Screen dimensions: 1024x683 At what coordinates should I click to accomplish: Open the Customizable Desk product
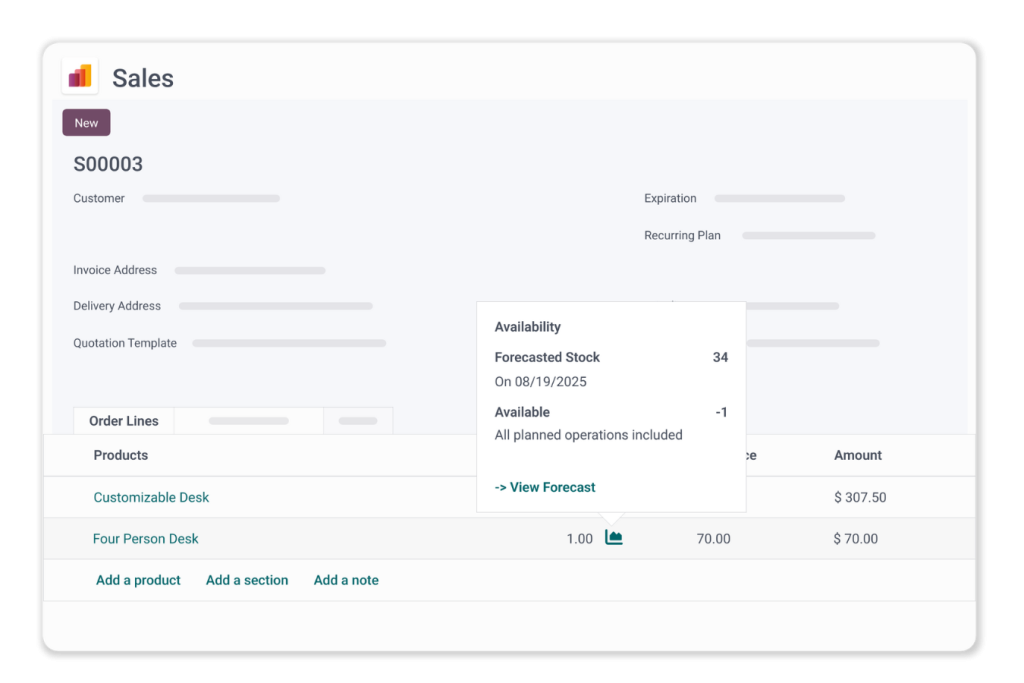[151, 497]
